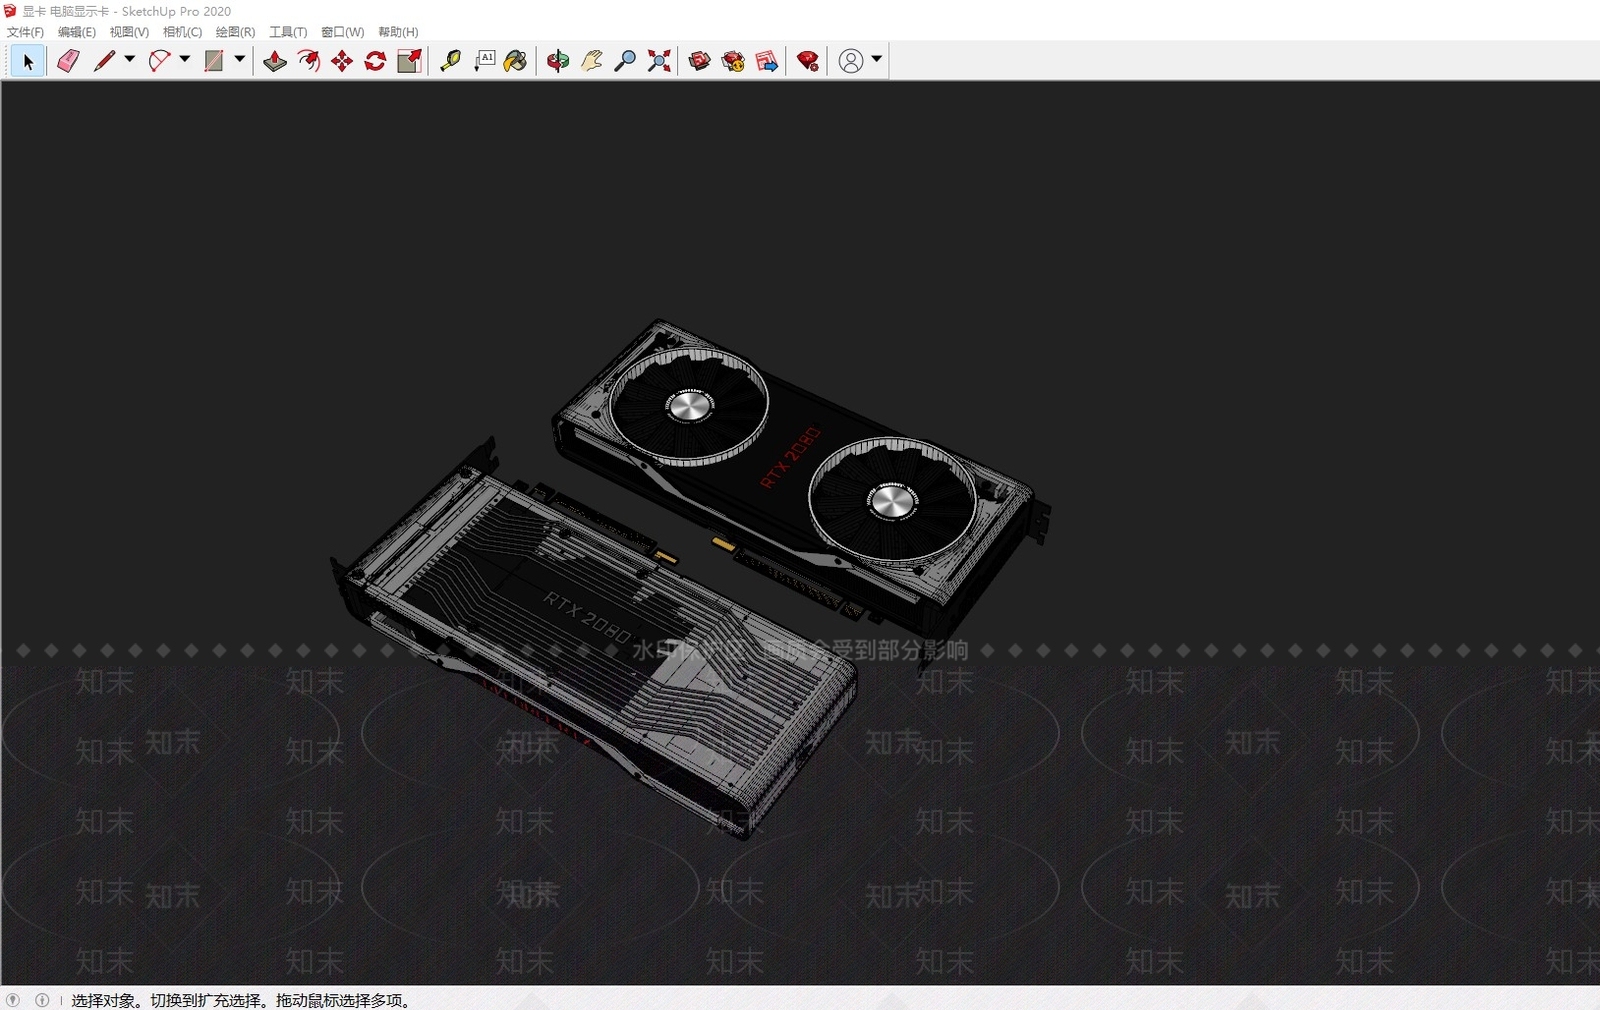Choose the Move tool with red arrows
The width and height of the screenshot is (1600, 1010).
[342, 61]
